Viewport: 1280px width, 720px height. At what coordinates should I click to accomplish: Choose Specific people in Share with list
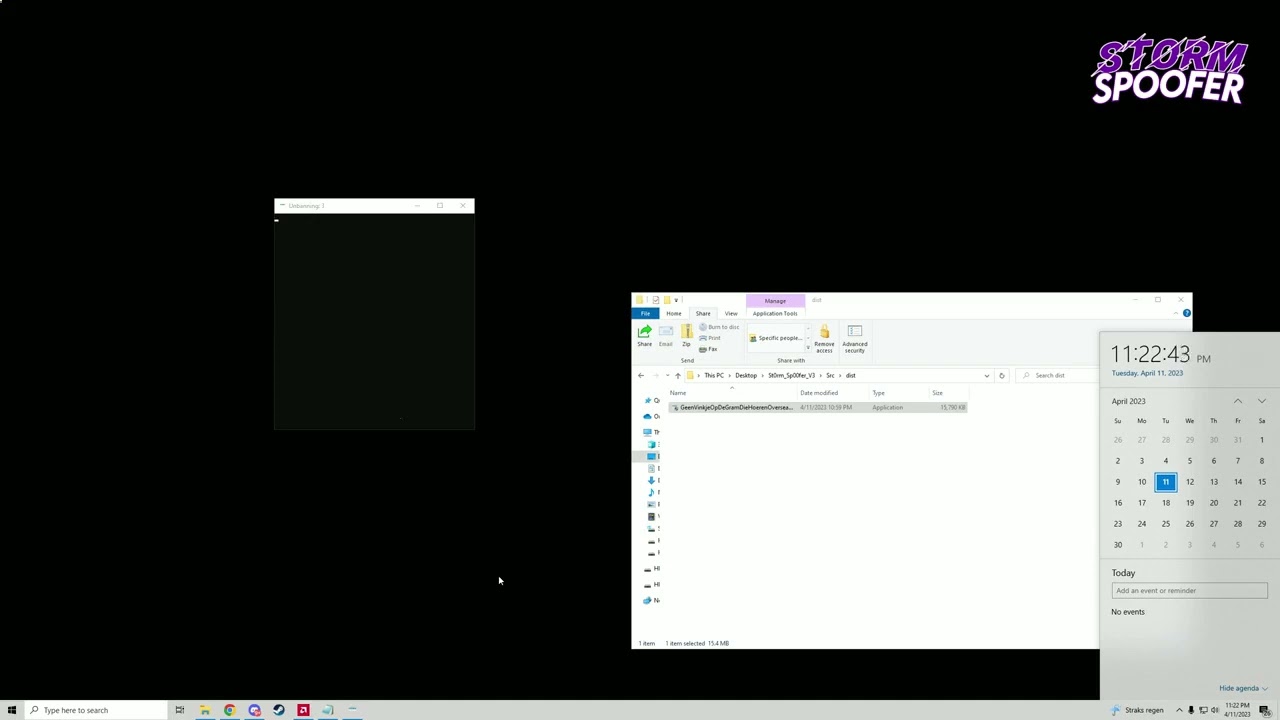(776, 338)
